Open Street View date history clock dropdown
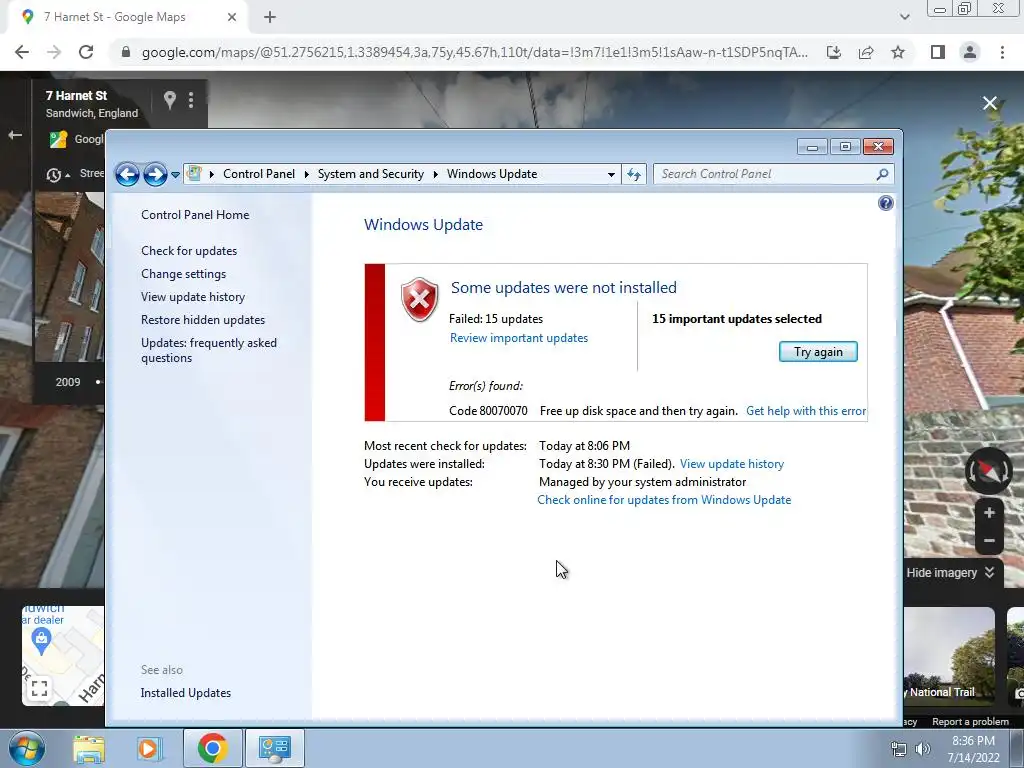 (x=58, y=174)
